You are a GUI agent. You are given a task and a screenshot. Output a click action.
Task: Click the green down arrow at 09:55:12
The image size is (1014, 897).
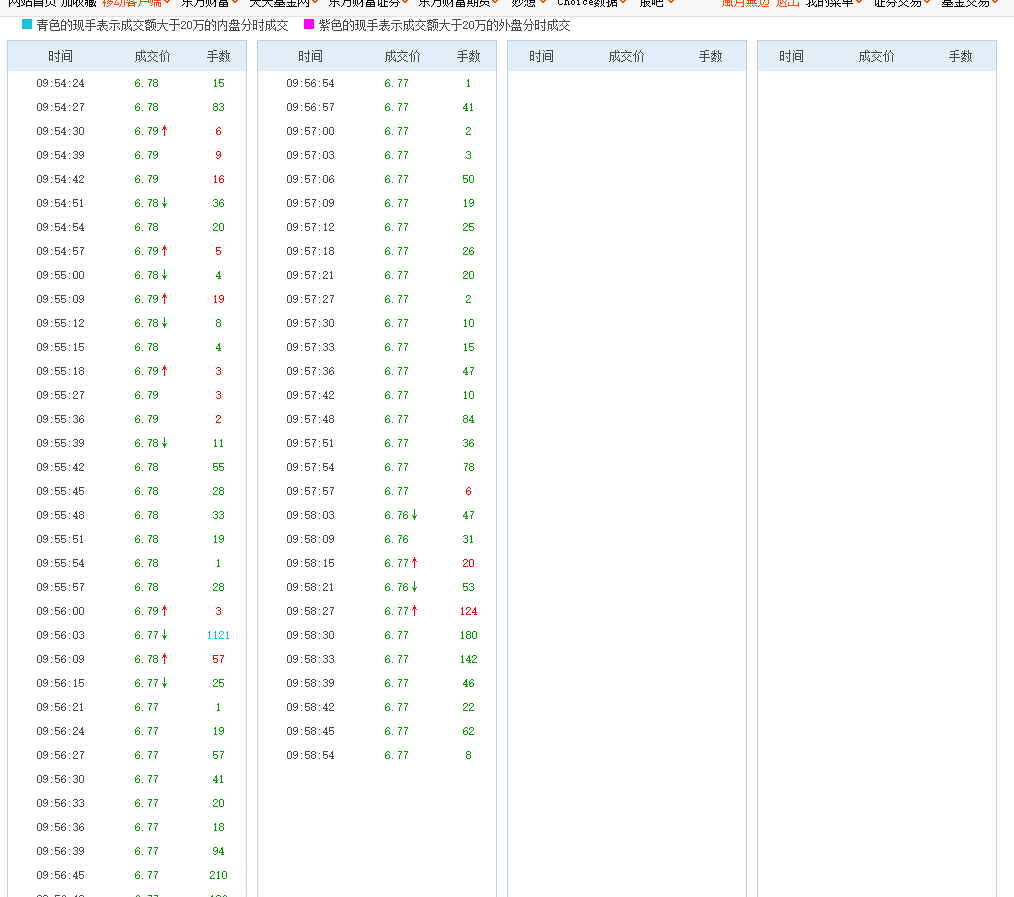click(164, 323)
